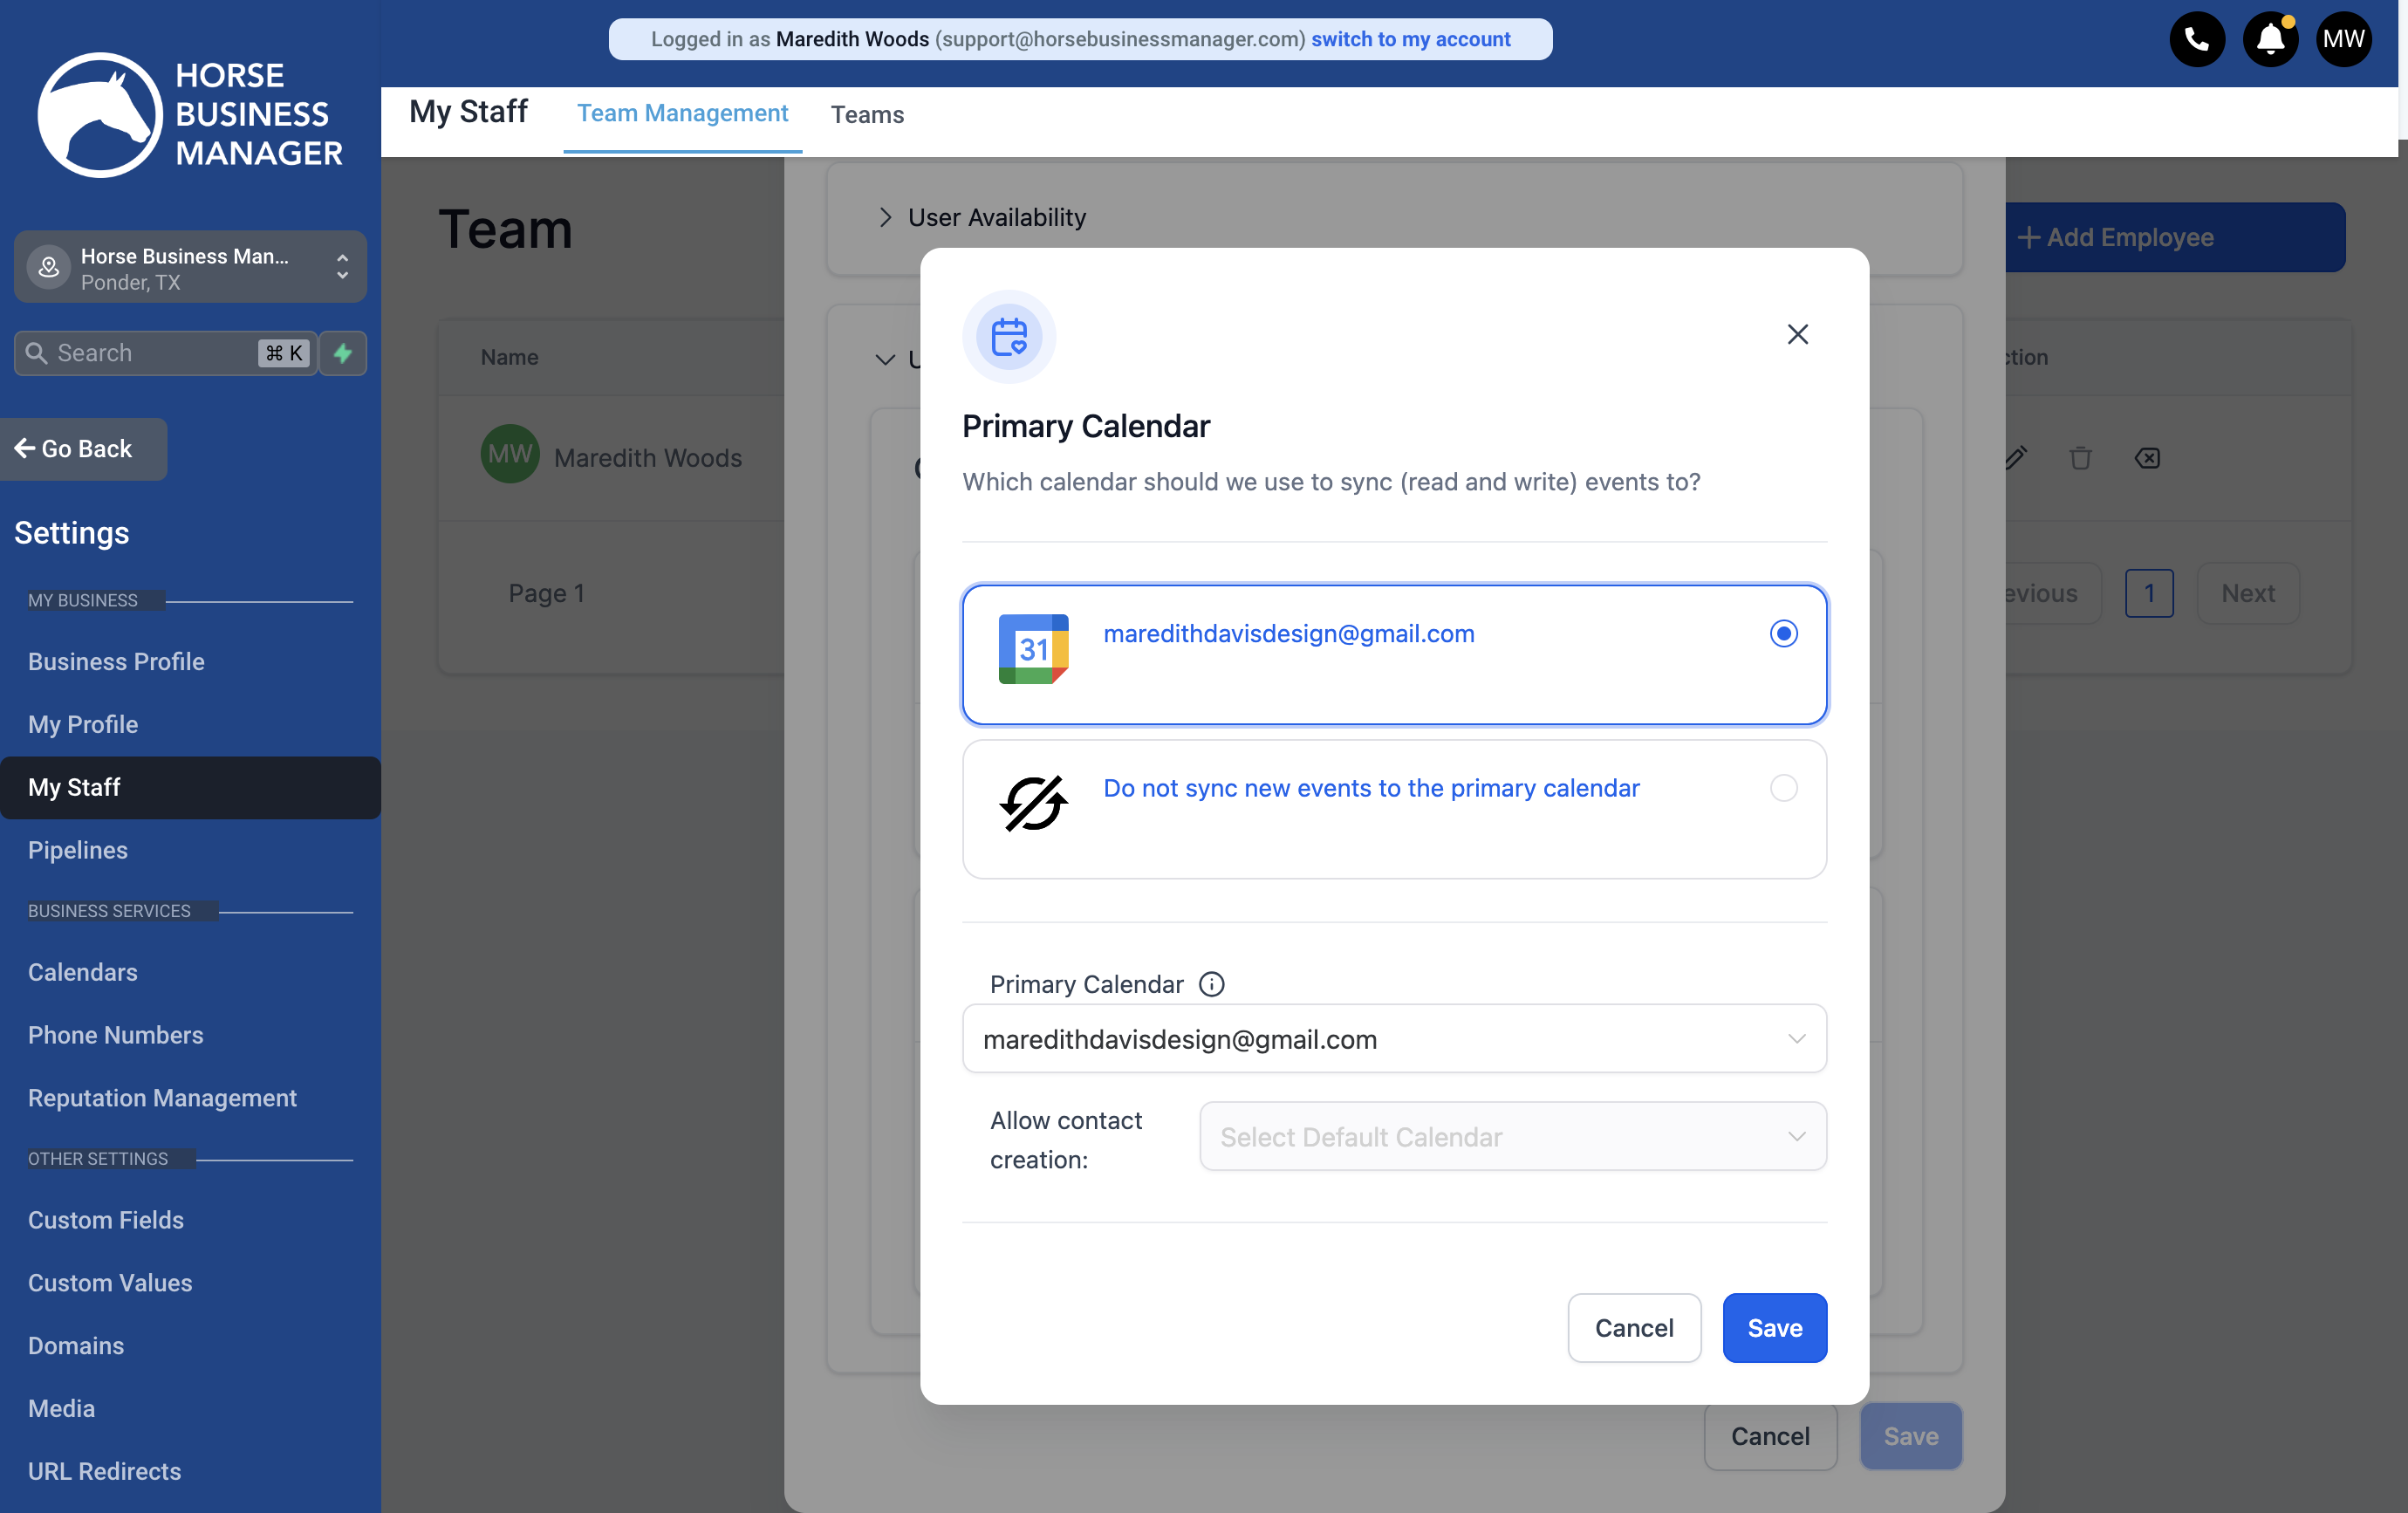Click Cancel in Primary Calendar dialog
Screen dimensions: 2408x1513
1634,1328
